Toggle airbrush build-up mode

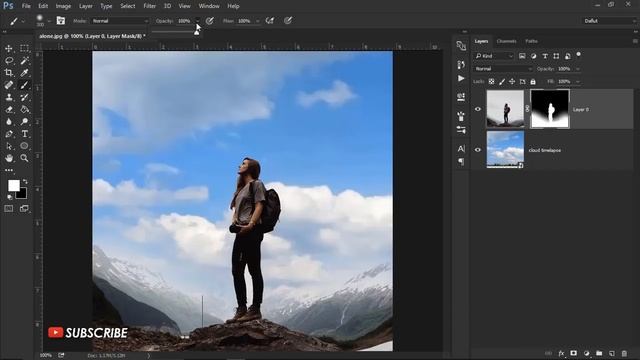click(270, 21)
